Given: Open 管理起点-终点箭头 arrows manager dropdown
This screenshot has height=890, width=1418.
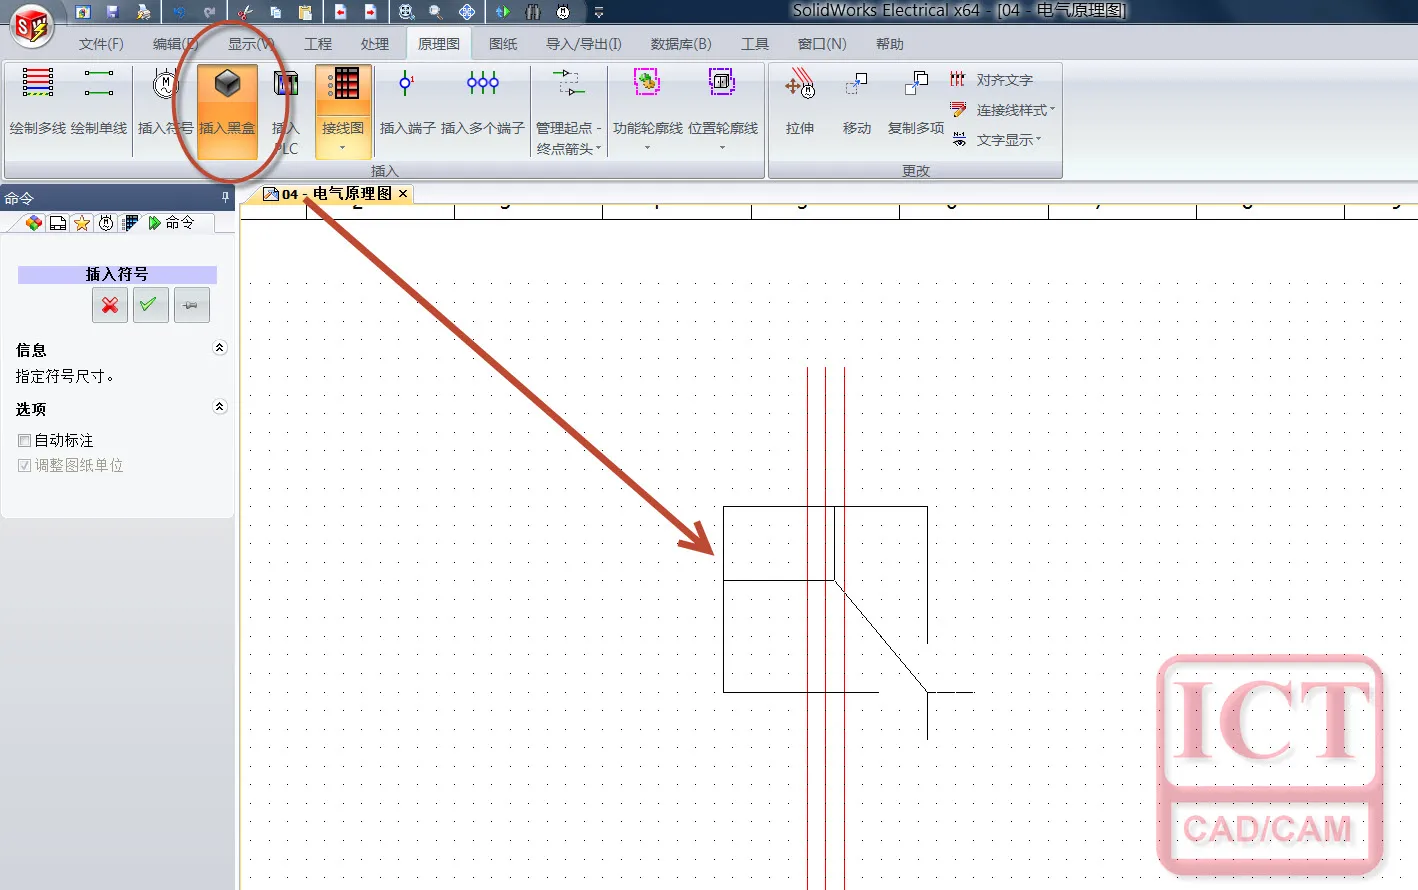Looking at the screenshot, I should [x=569, y=111].
